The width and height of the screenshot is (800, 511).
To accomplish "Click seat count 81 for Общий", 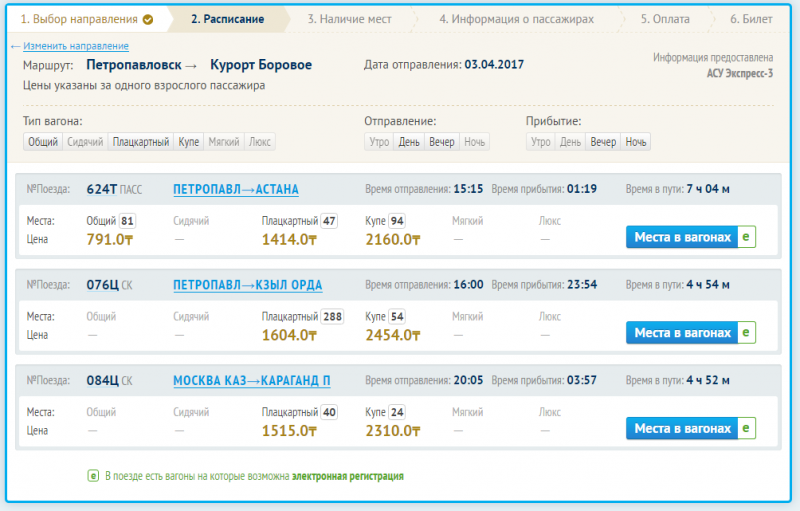I will [127, 221].
